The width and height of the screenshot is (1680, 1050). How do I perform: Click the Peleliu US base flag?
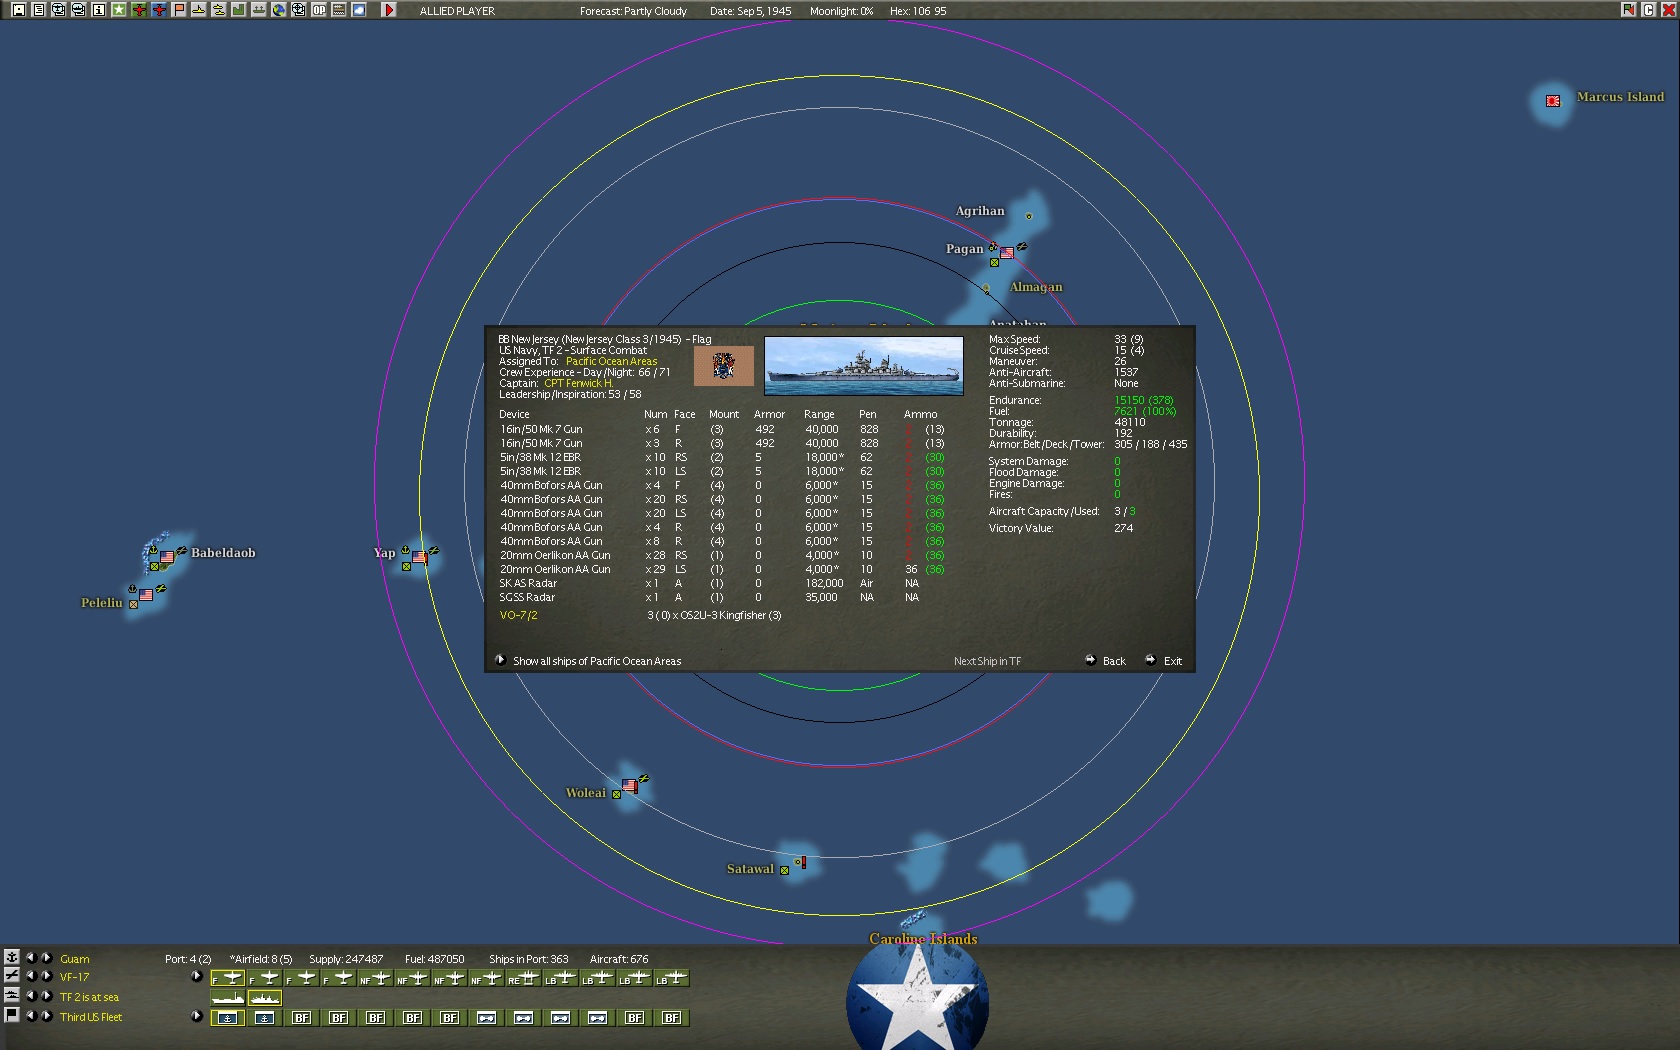pyautogui.click(x=146, y=595)
